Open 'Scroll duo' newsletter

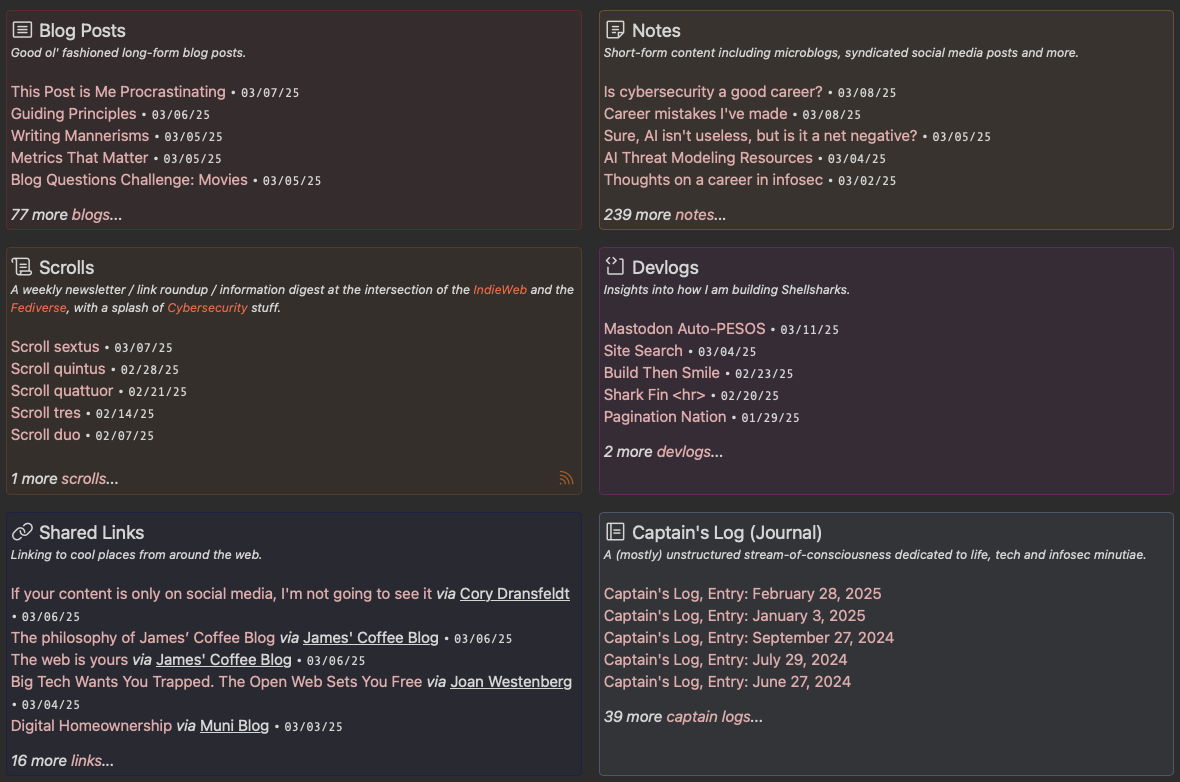[45, 435]
